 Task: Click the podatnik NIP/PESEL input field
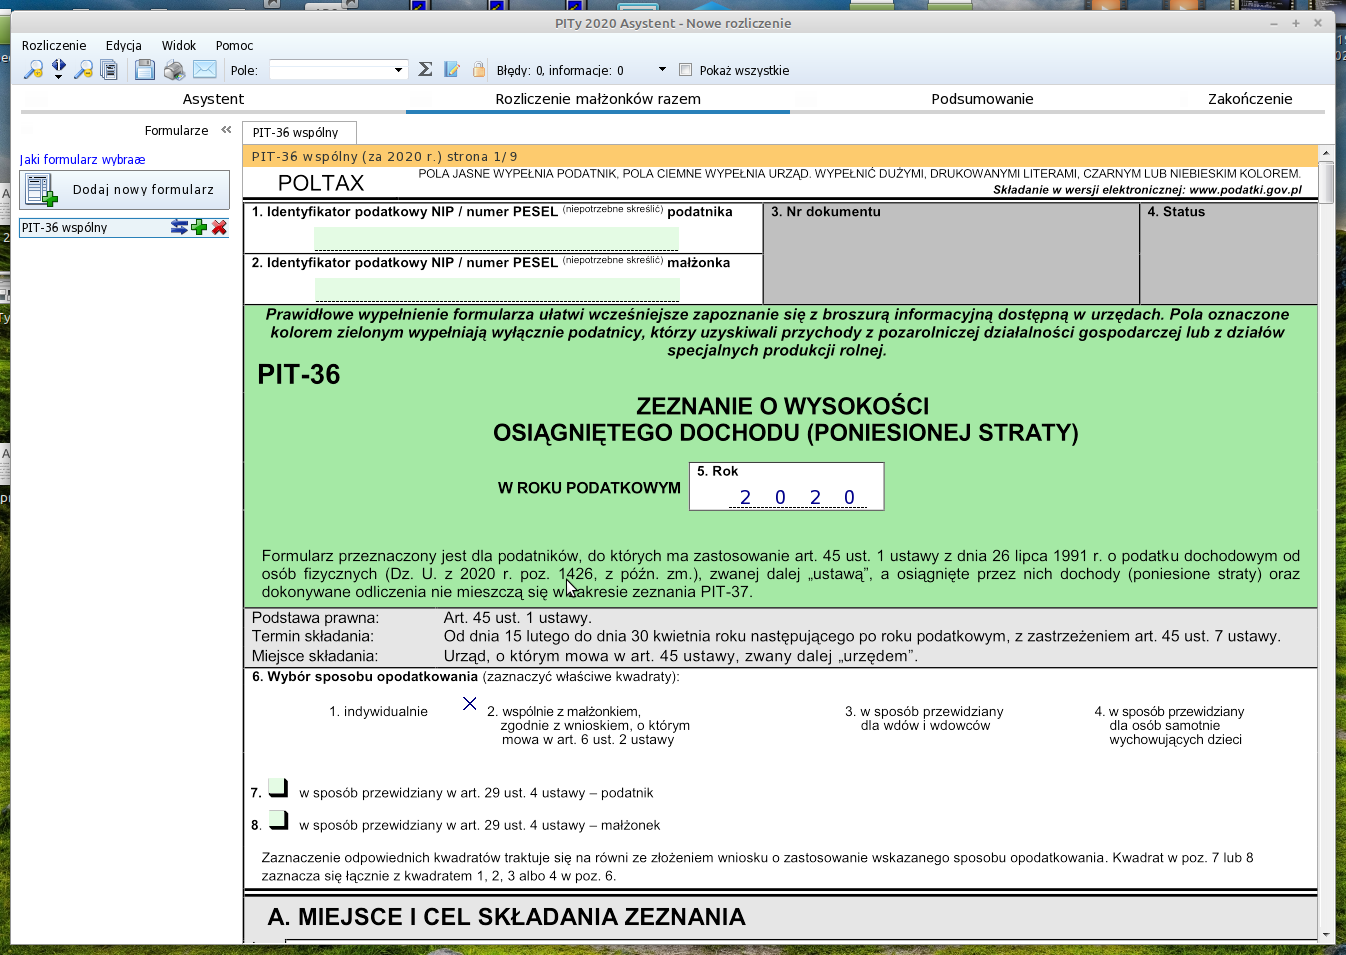pyautogui.click(x=496, y=238)
